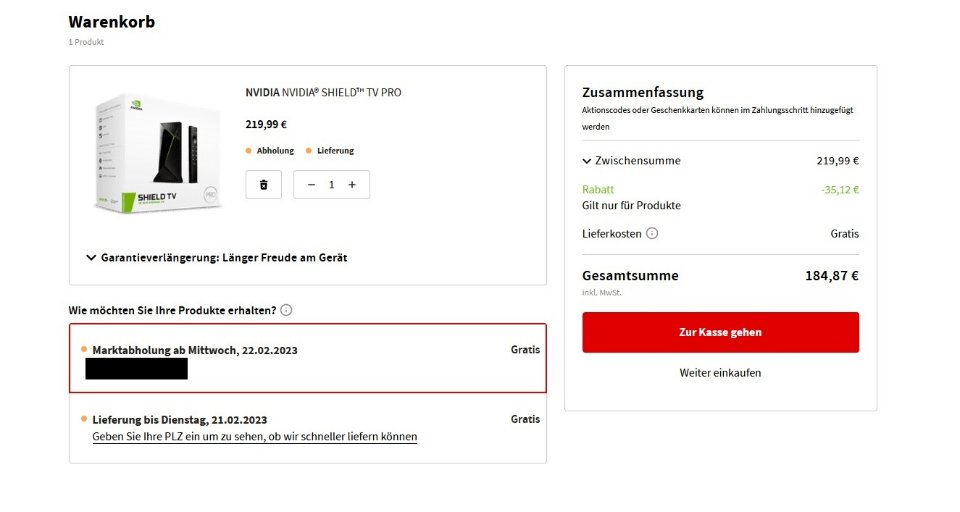
Task: Click the Abholung availability indicator
Action: tap(269, 151)
